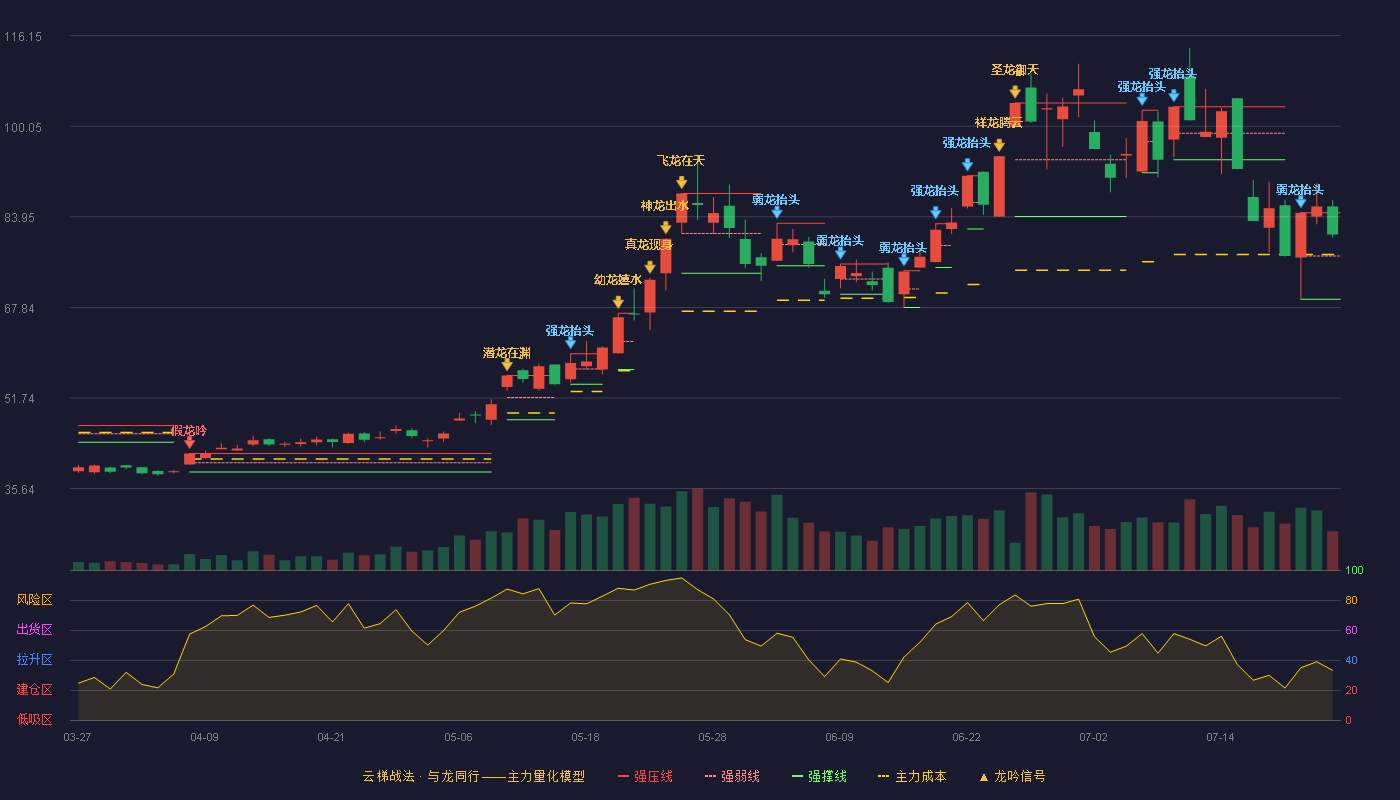Click the 06-22 date axis label
Screen dimensions: 1400x800
(966, 737)
